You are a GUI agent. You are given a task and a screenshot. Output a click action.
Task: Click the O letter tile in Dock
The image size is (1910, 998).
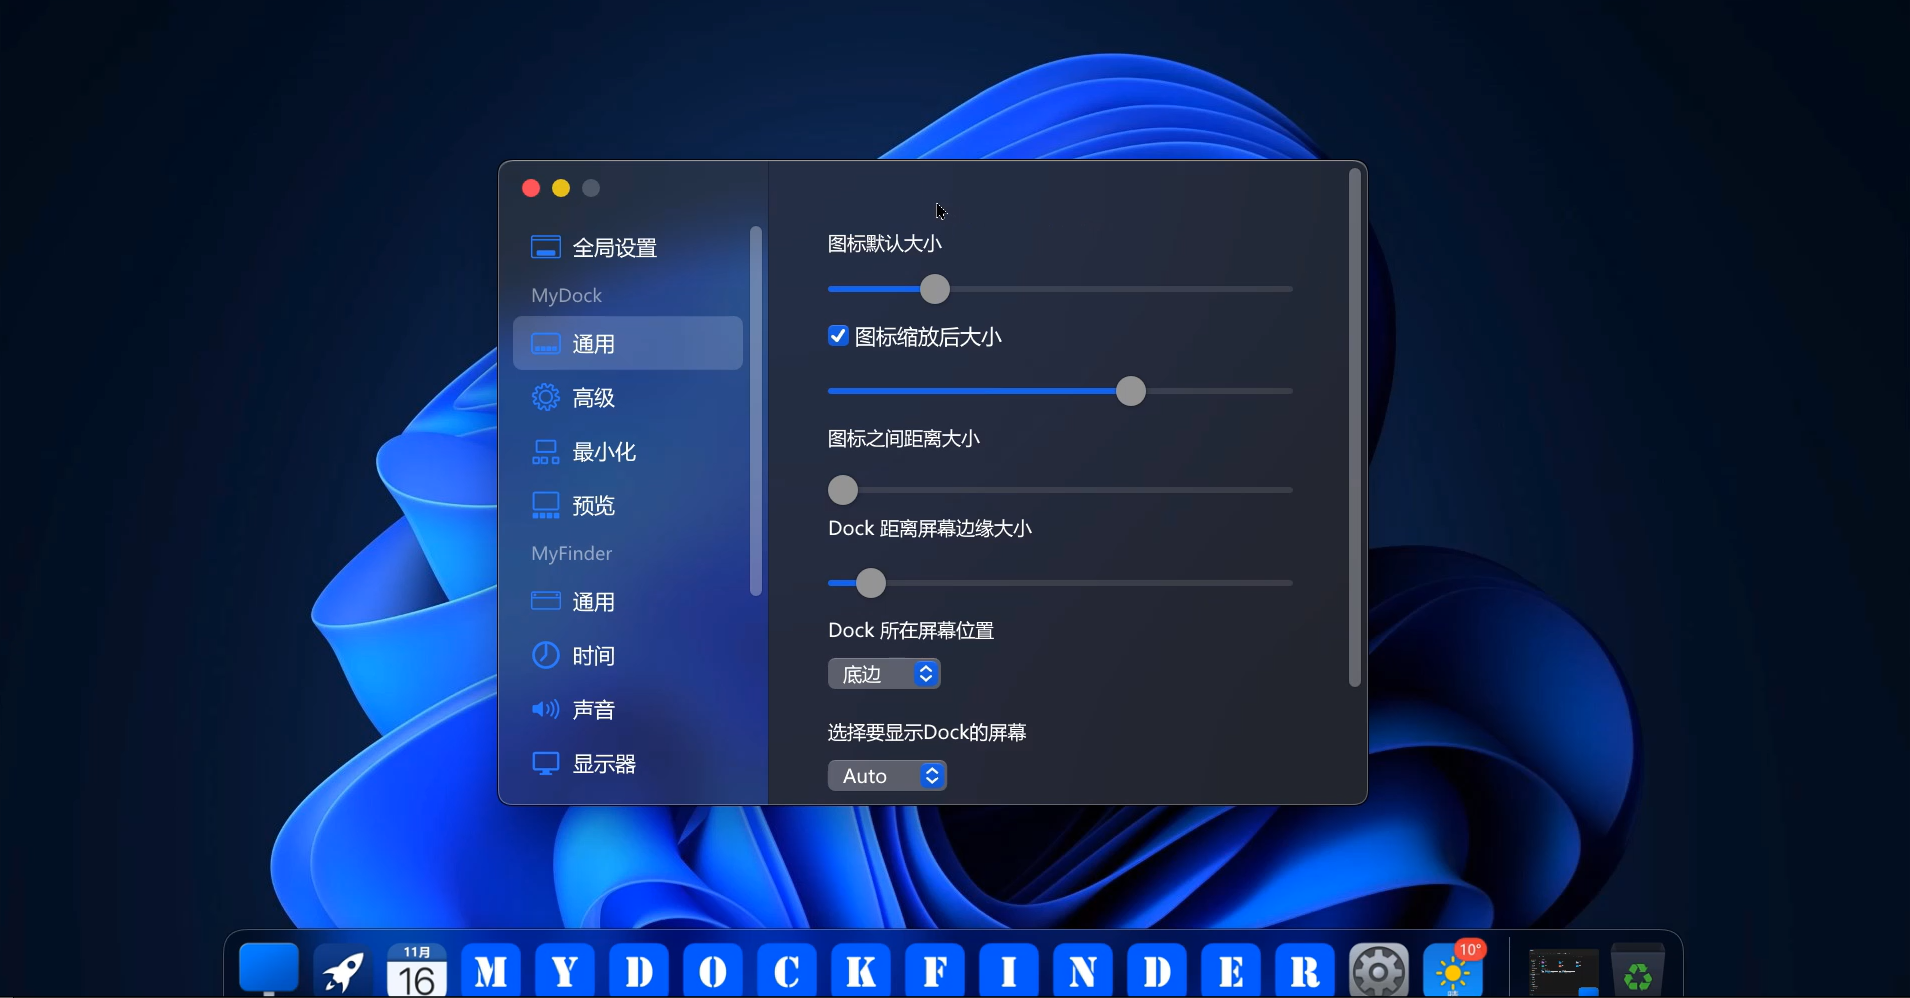pos(713,970)
